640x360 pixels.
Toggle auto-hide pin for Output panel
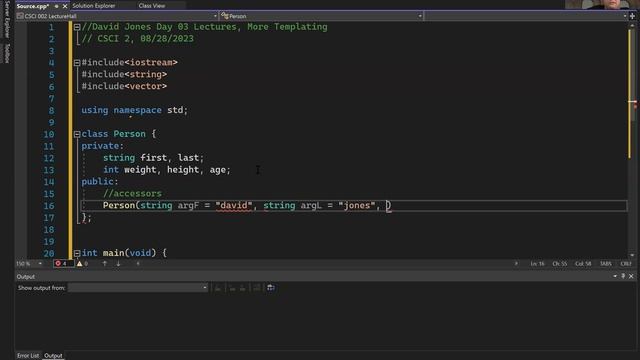tap(623, 276)
